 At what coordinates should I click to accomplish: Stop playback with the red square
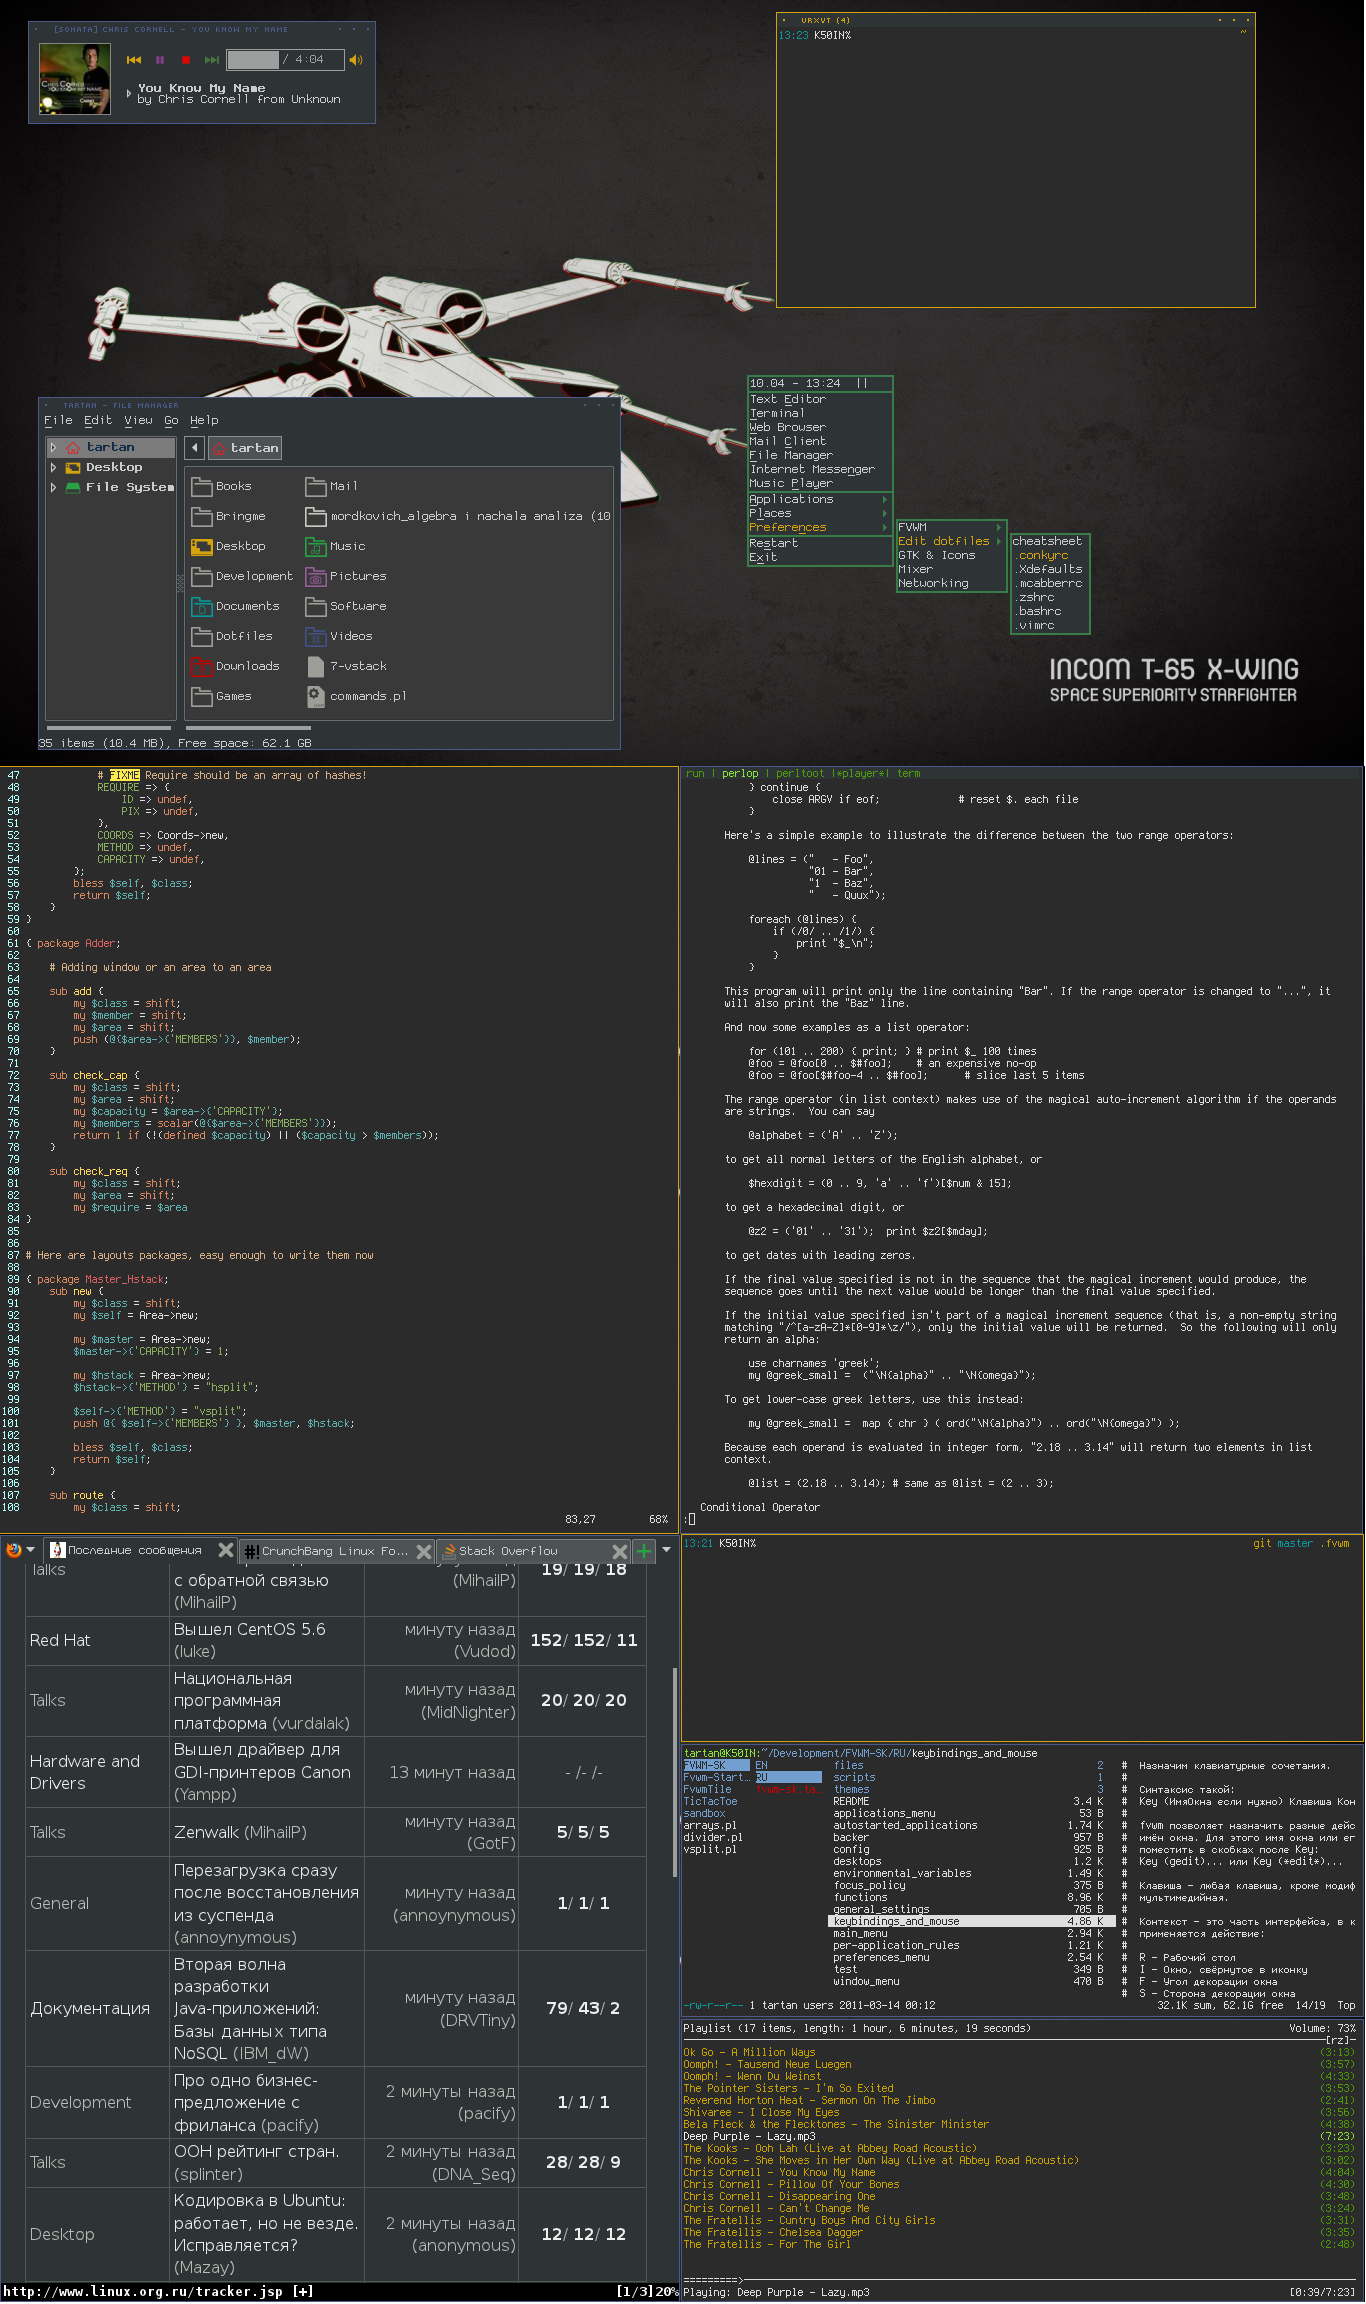[185, 60]
